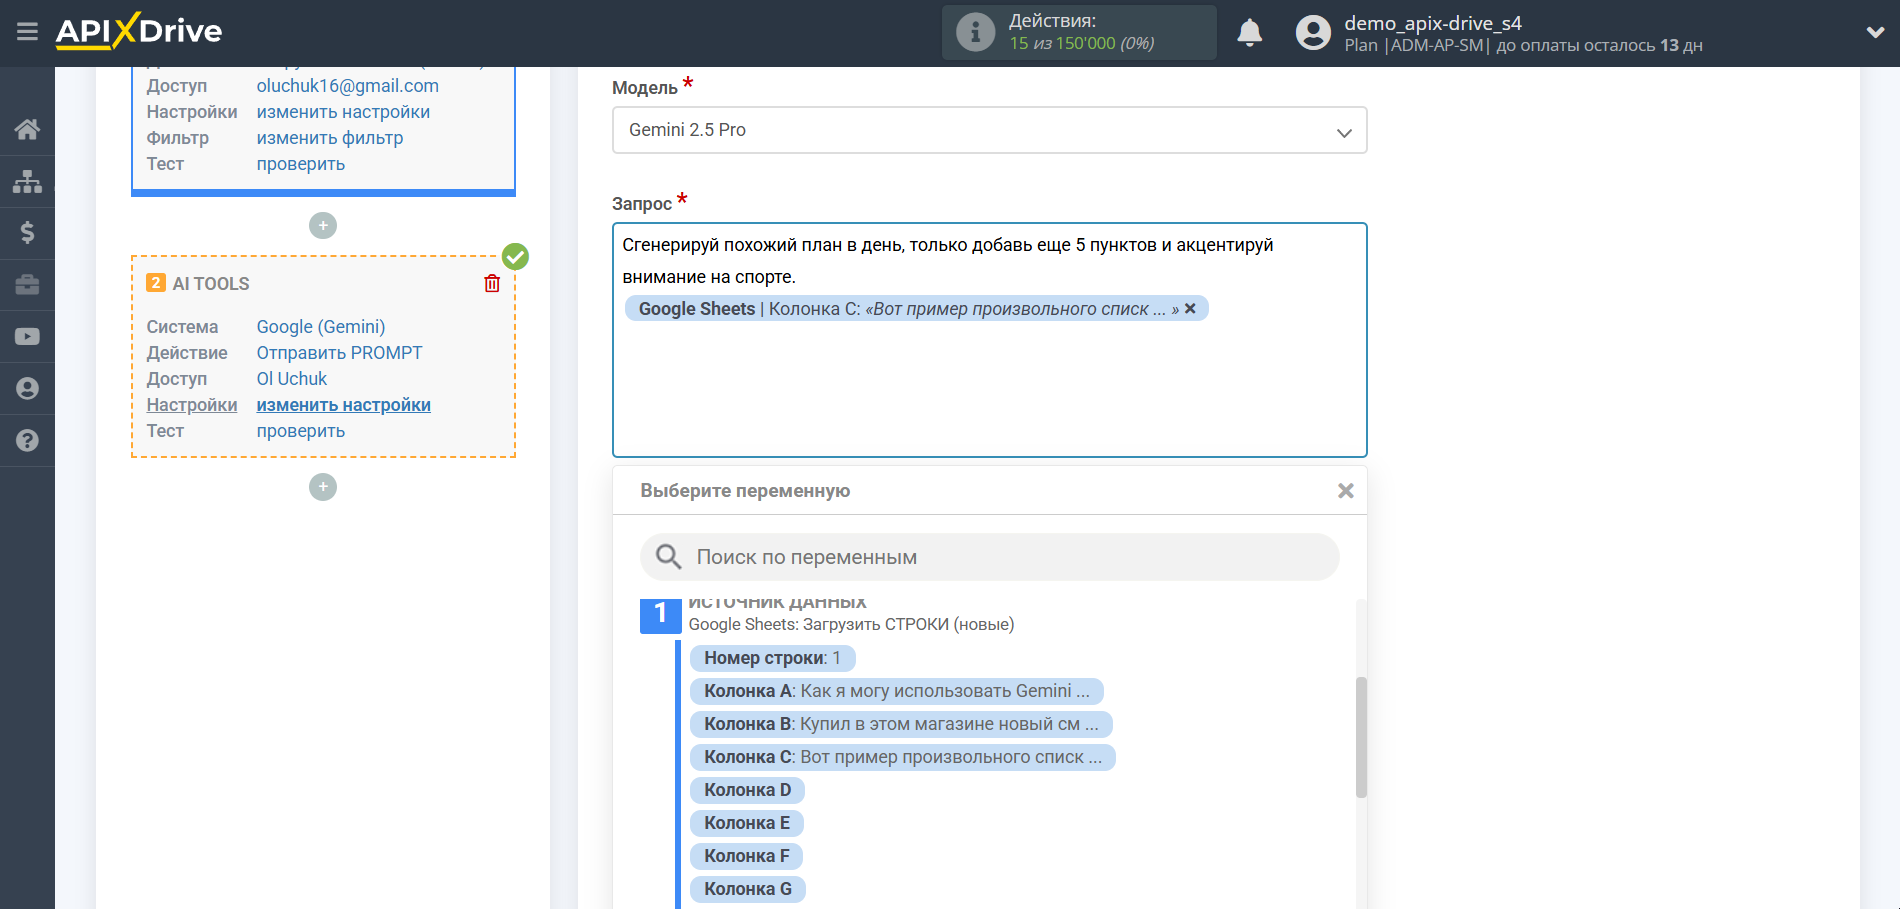
Task: Click проверить link in the AI TOOLS block
Action: pos(300,431)
